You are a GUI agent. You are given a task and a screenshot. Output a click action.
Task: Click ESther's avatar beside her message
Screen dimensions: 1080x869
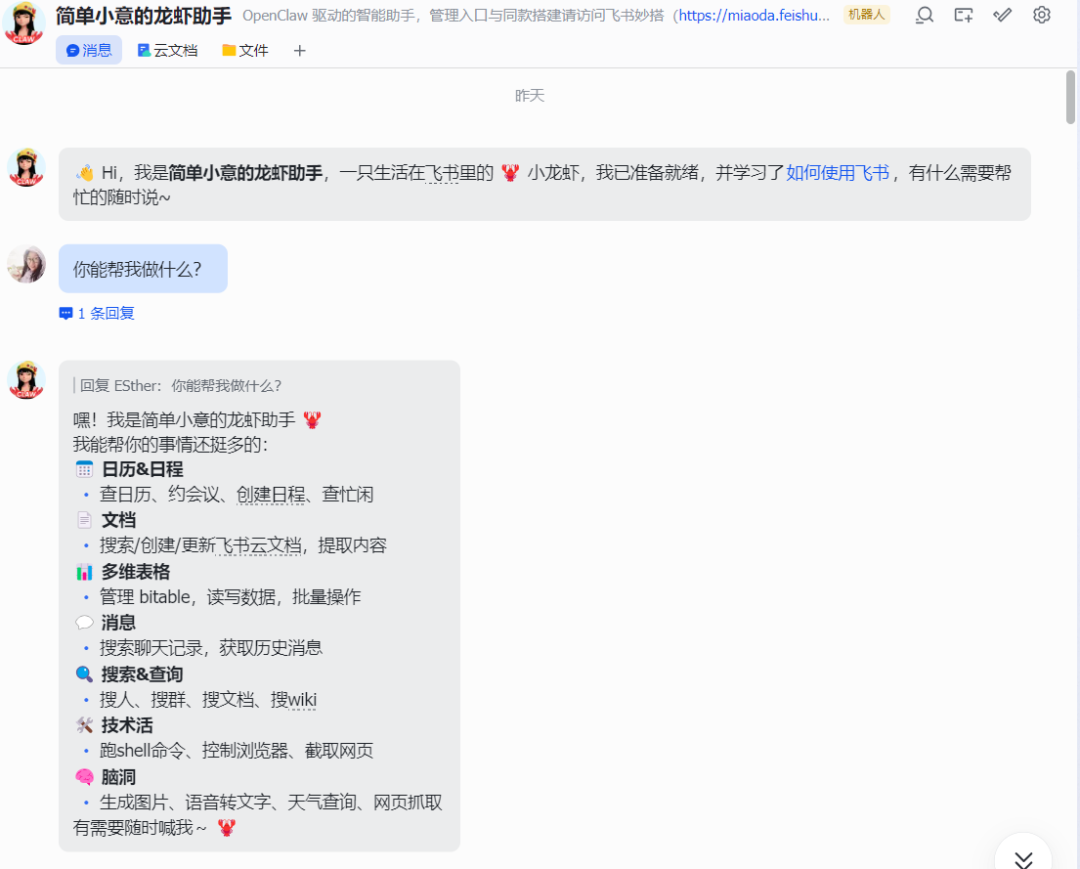click(26, 264)
